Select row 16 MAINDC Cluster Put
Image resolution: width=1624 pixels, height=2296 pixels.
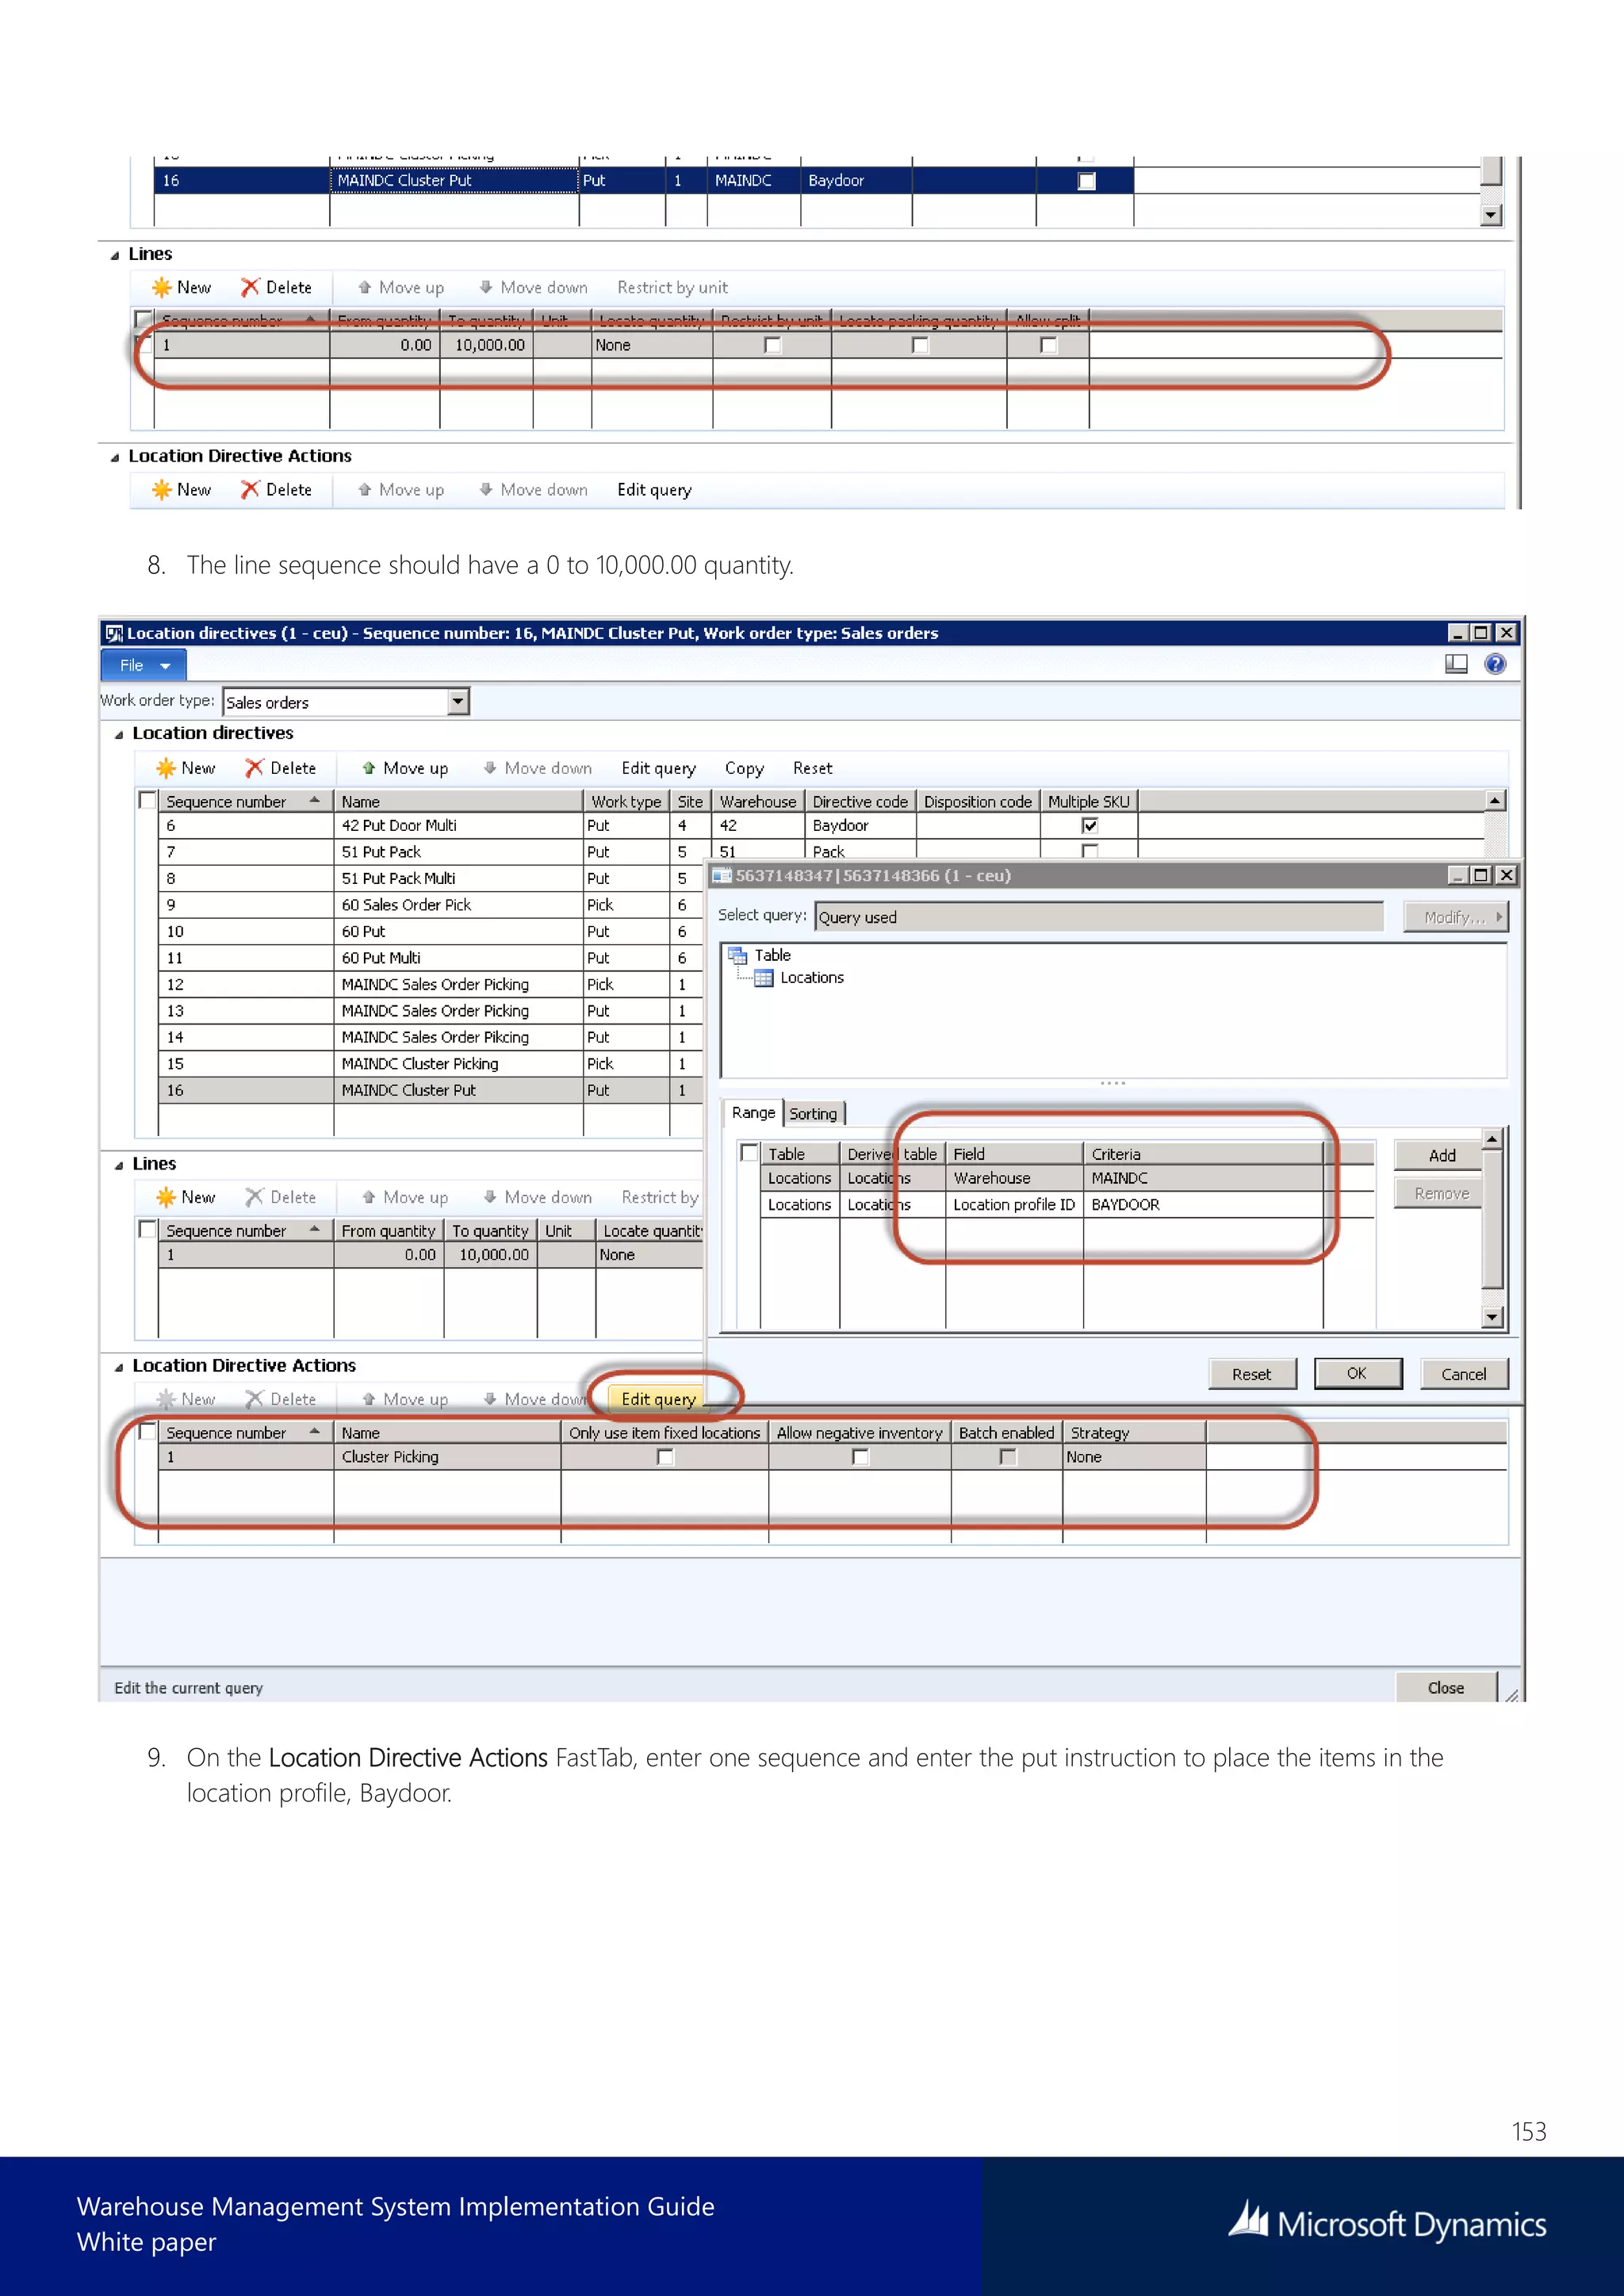click(x=430, y=1091)
